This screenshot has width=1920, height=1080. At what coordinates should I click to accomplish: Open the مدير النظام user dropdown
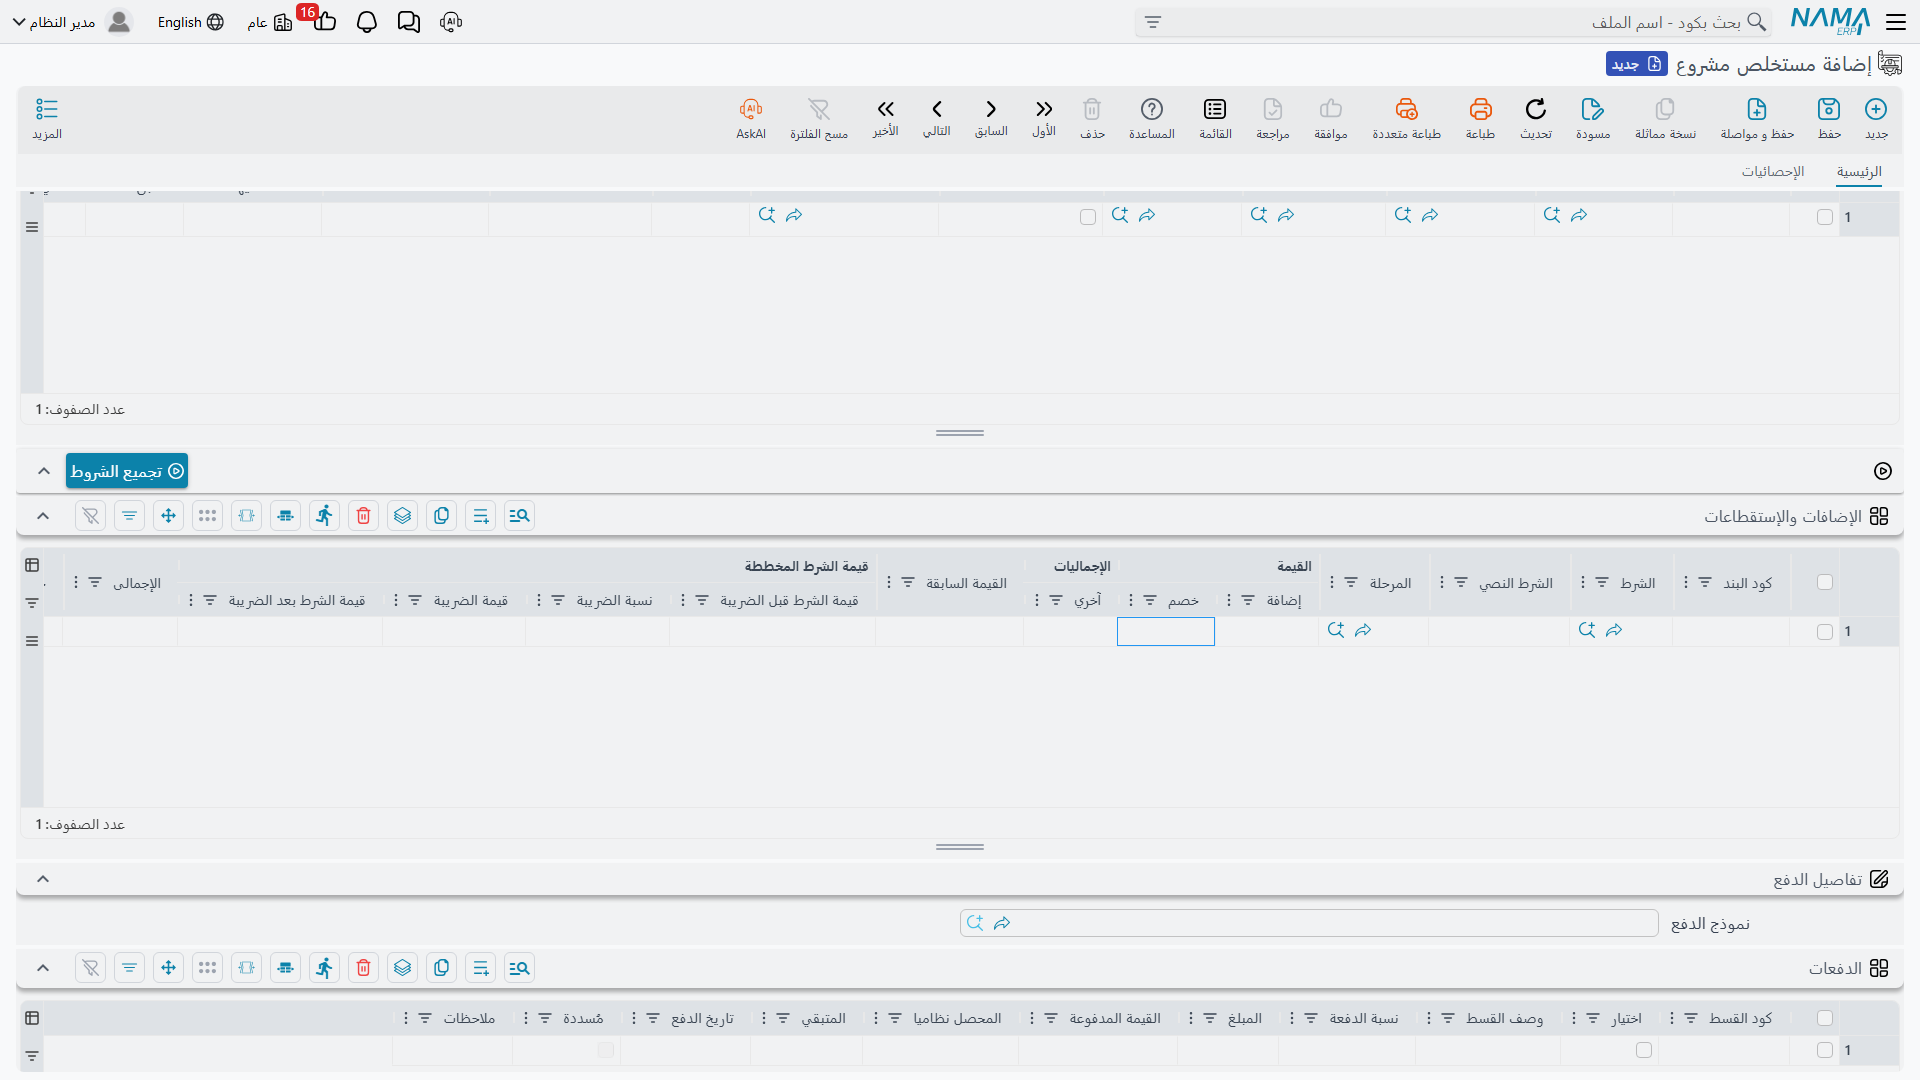pos(71,22)
